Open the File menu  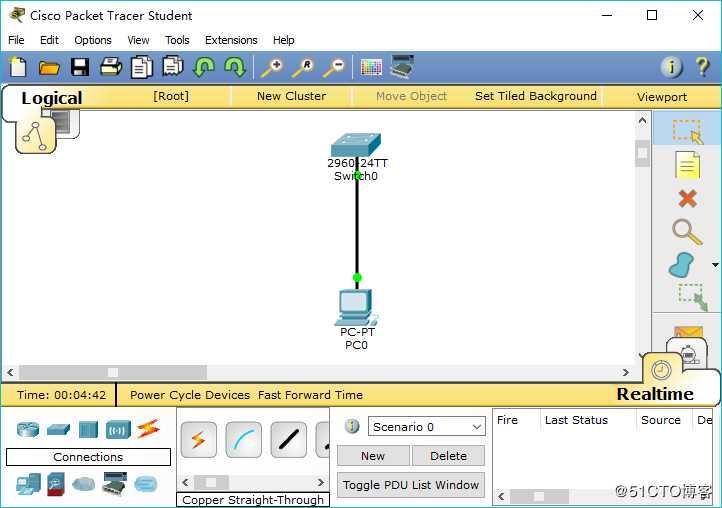point(16,40)
